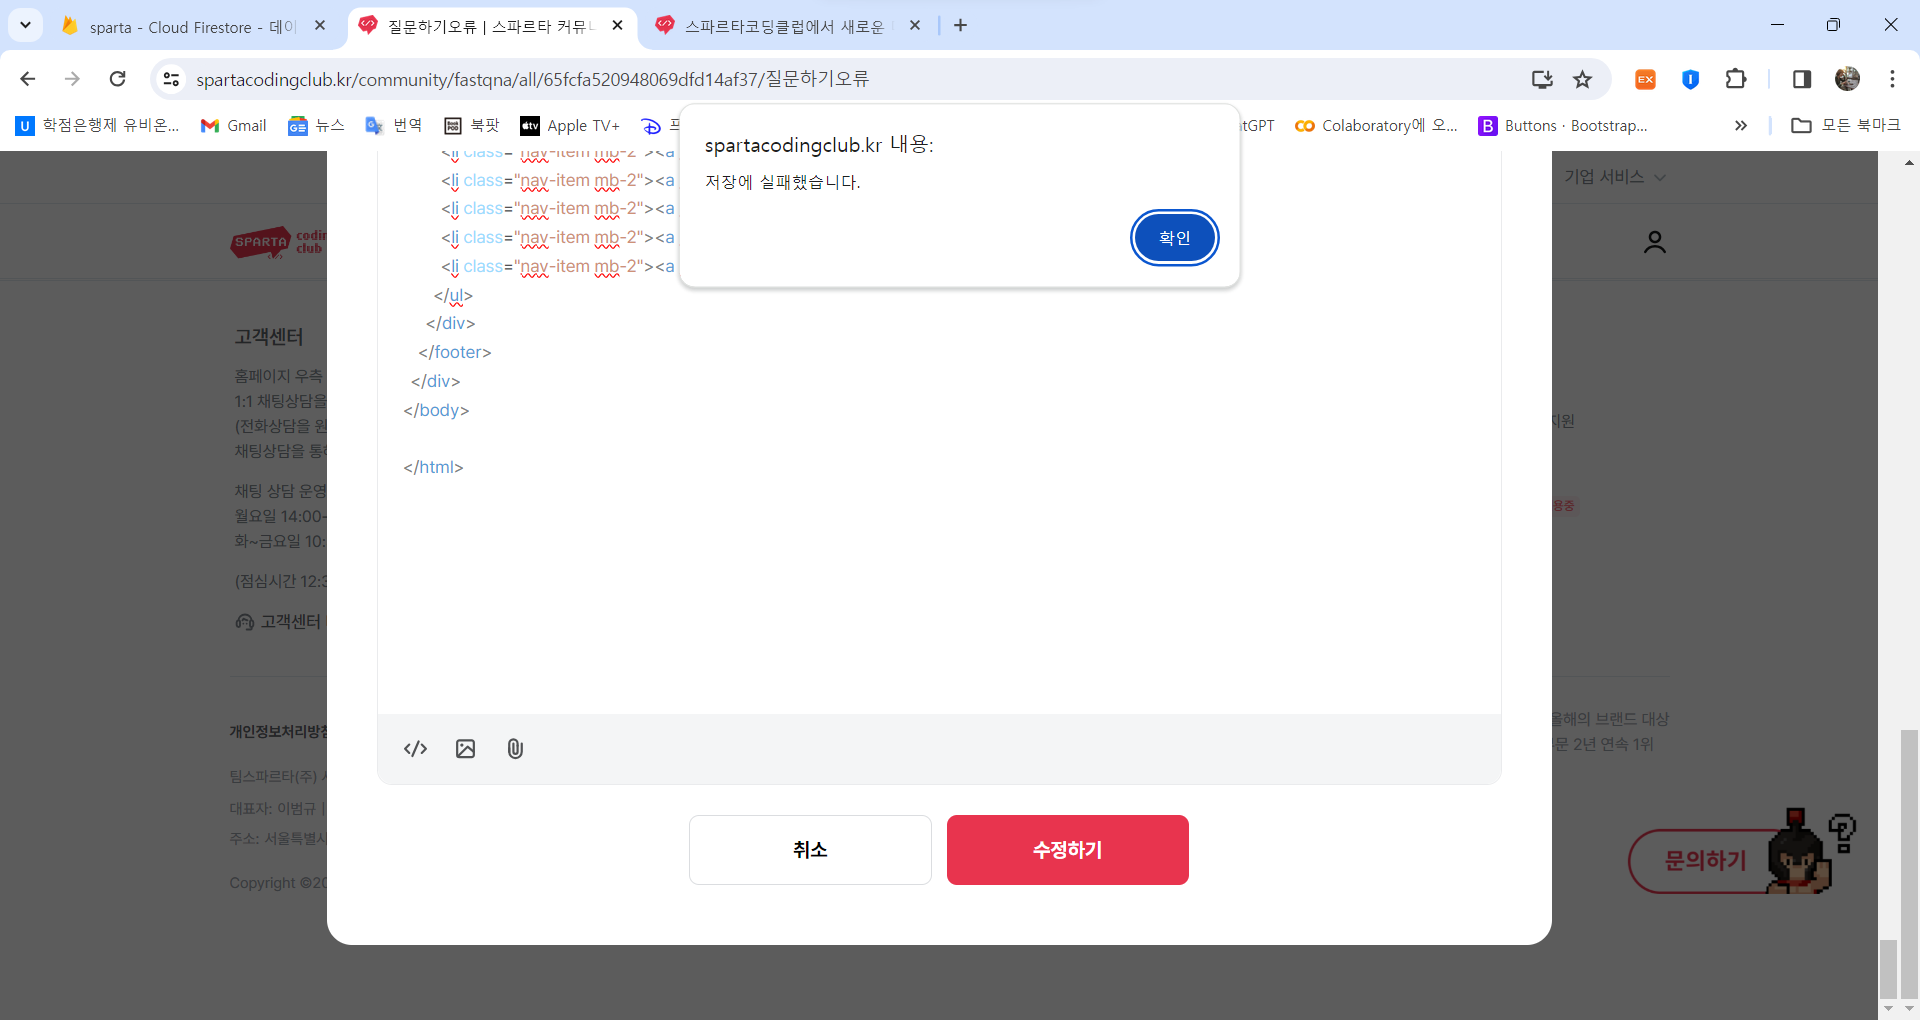1920x1020 pixels.
Task: Attach a file with the paperclip icon
Action: pos(515,749)
